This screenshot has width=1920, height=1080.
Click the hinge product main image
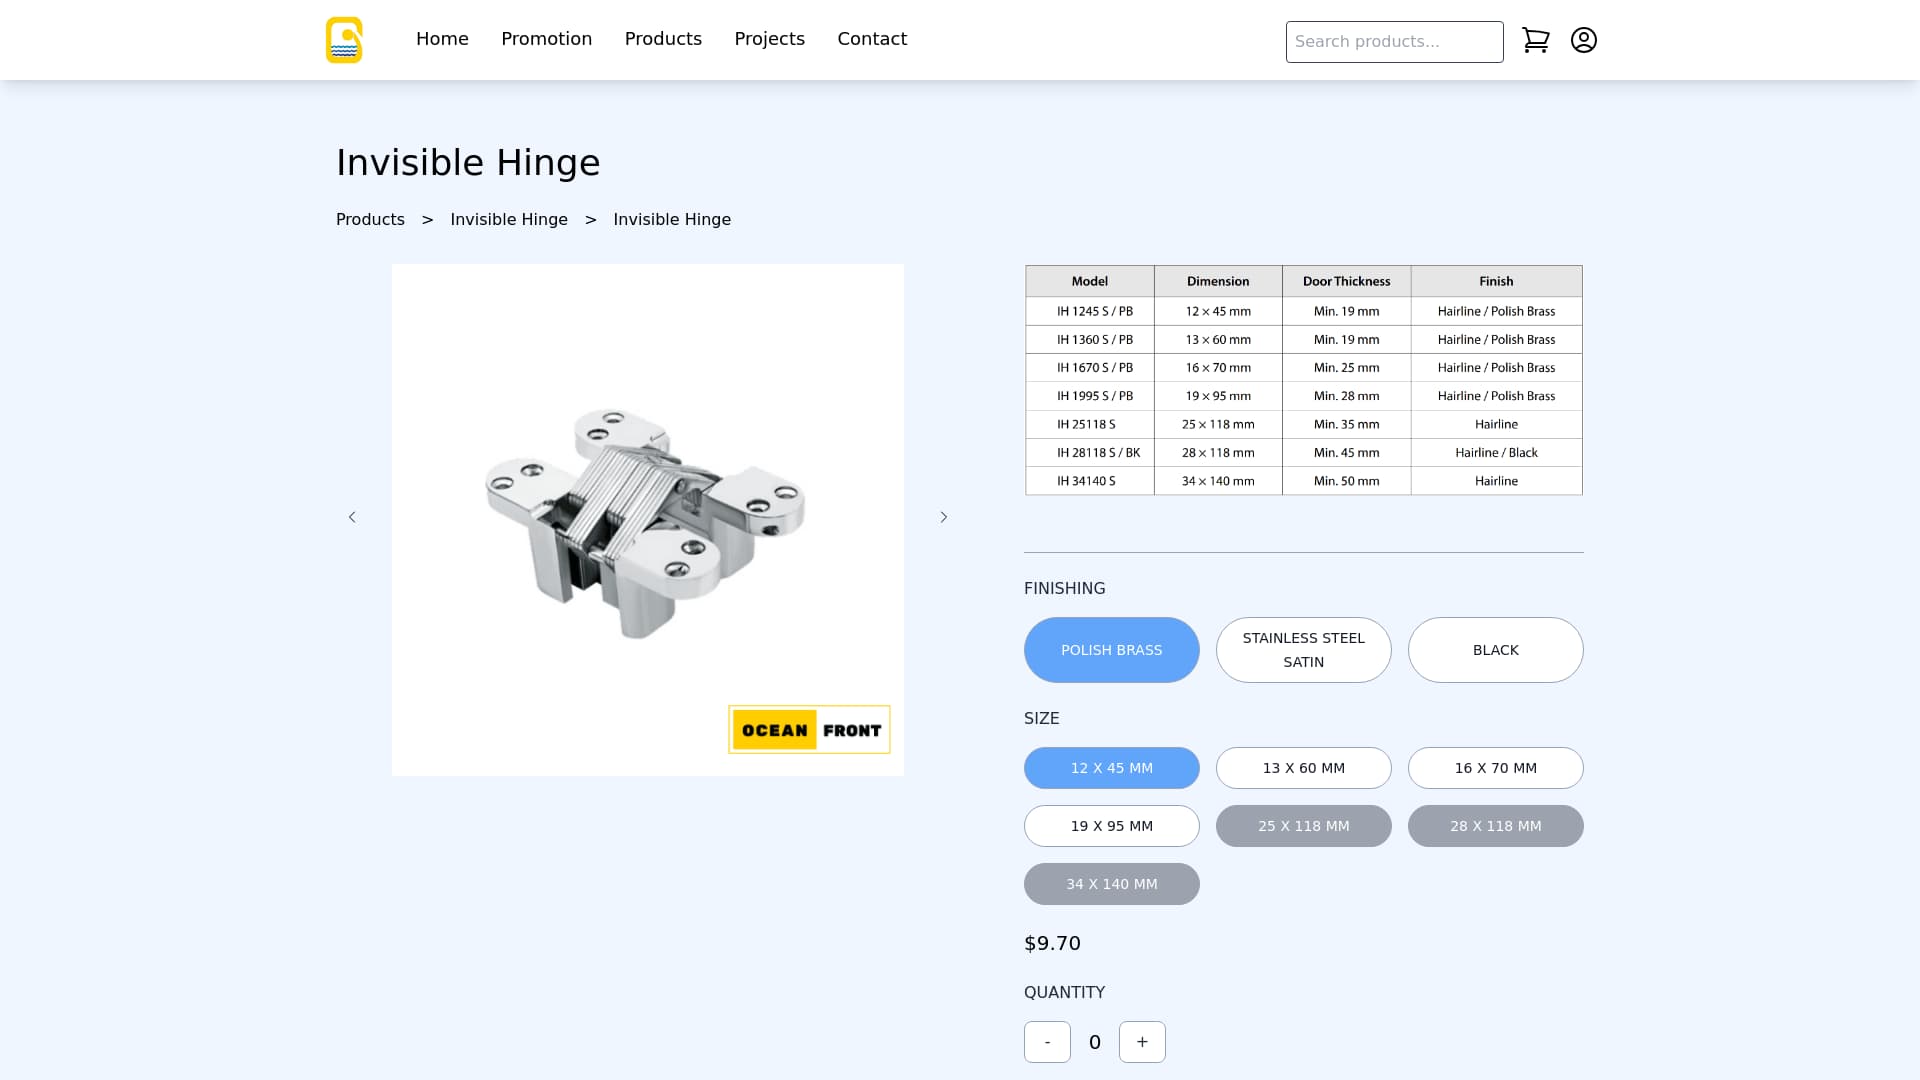647,520
